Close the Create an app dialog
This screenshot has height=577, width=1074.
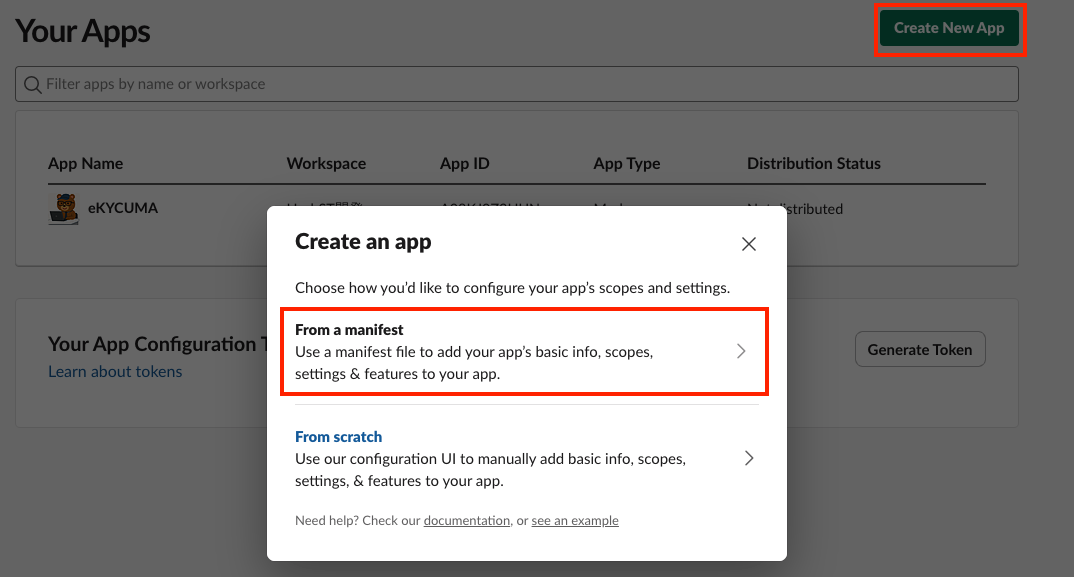[749, 244]
